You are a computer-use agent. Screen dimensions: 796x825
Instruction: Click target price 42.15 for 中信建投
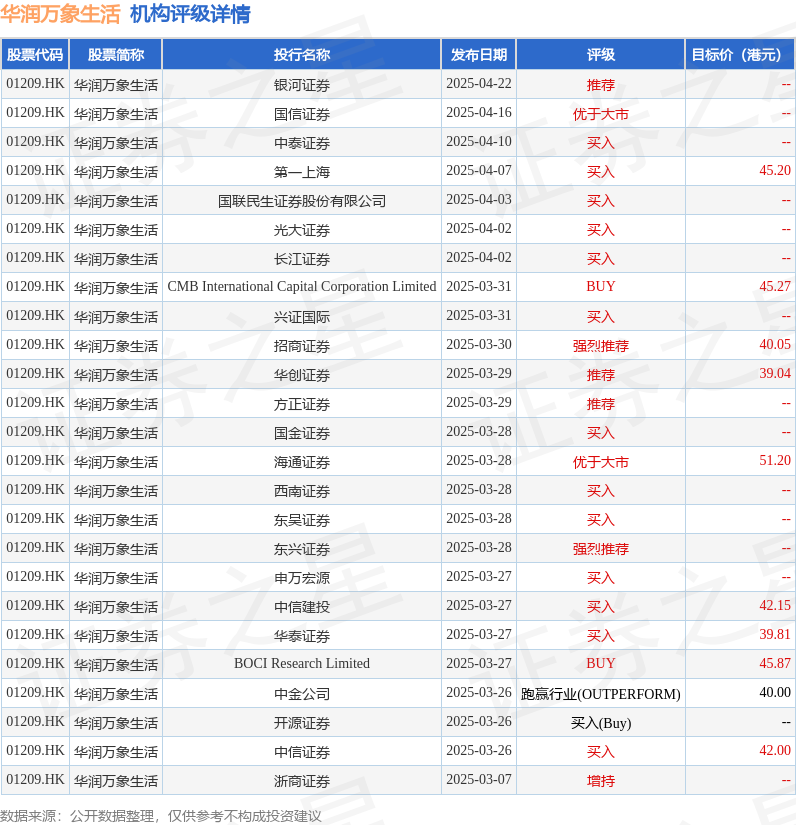[774, 605]
